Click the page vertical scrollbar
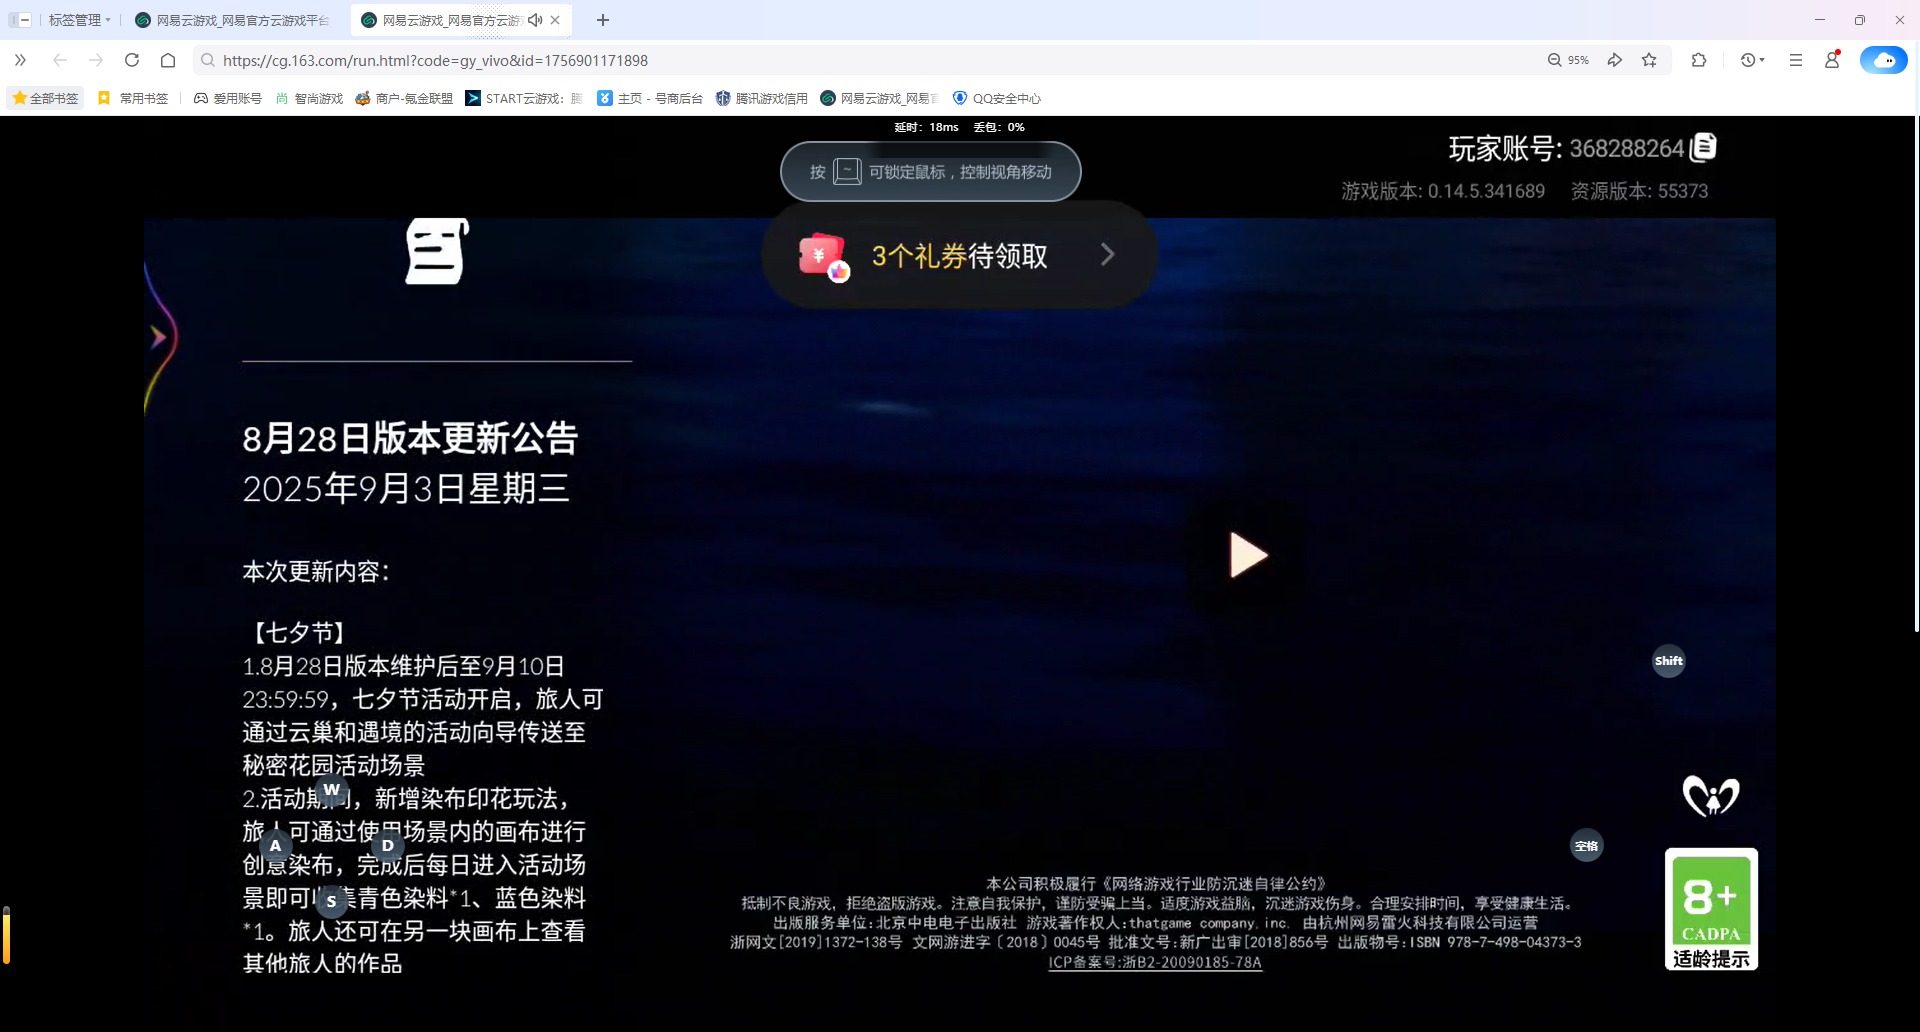This screenshot has width=1920, height=1032. click(1916, 375)
